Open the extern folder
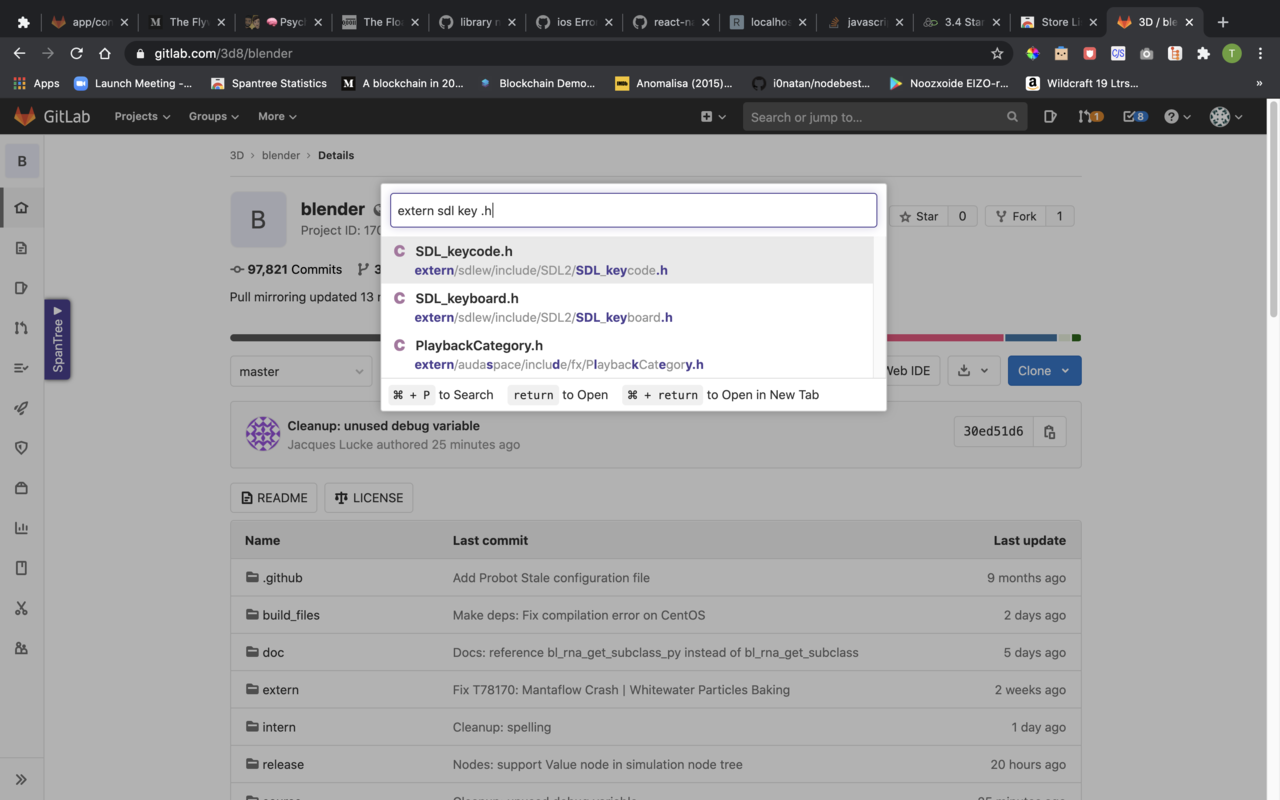The image size is (1280, 800). click(x=280, y=690)
